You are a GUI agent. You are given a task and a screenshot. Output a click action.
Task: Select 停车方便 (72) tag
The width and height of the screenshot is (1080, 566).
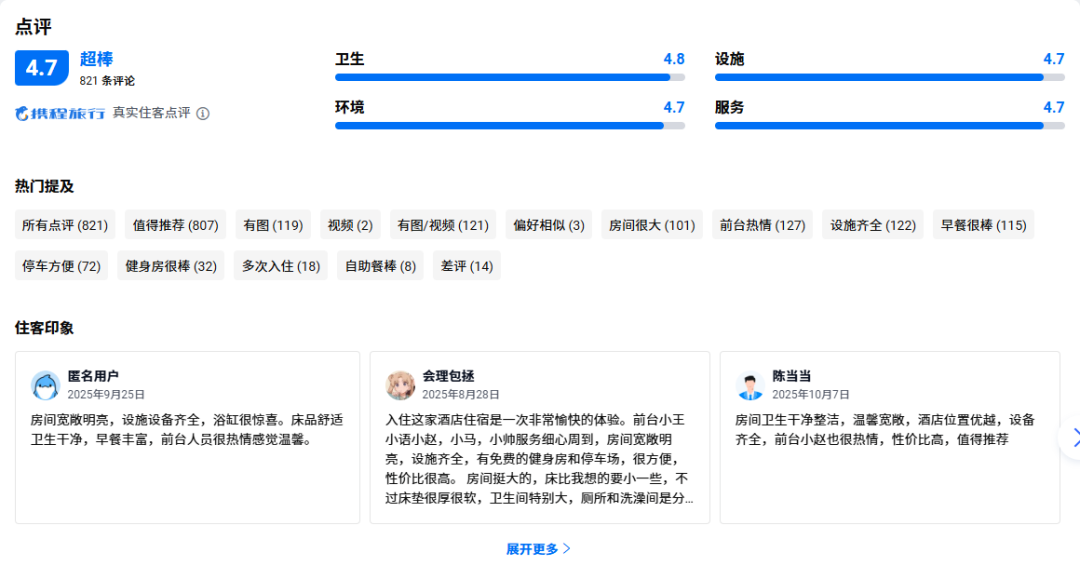(61, 266)
